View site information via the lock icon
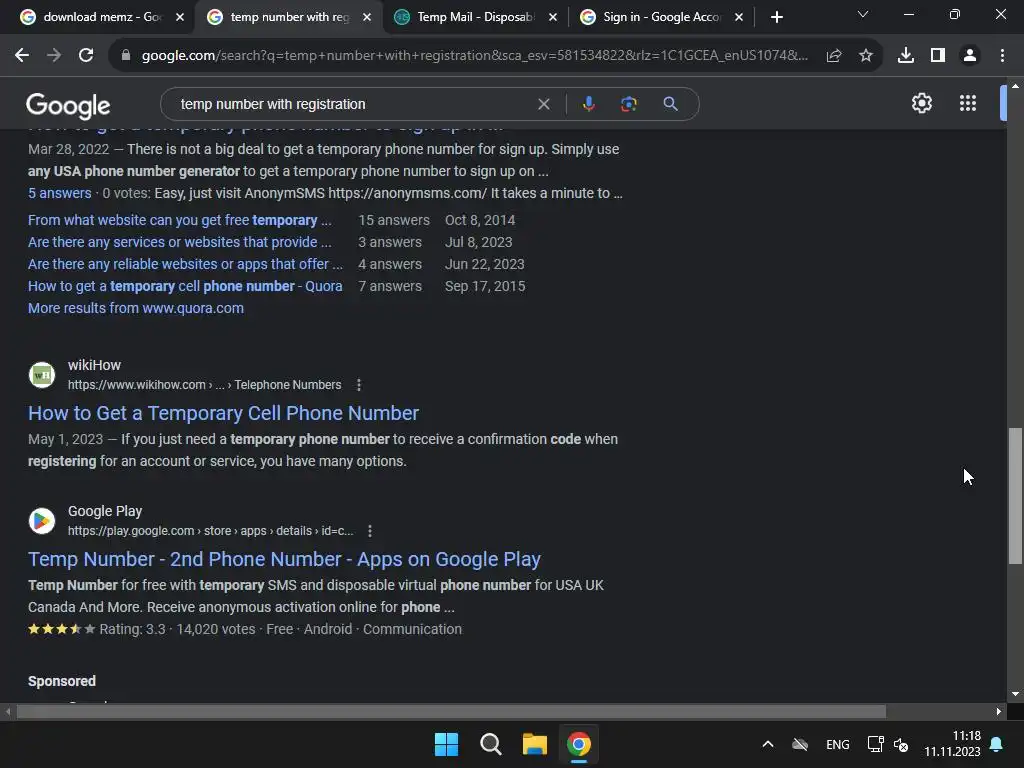Image resolution: width=1024 pixels, height=768 pixels. (126, 56)
